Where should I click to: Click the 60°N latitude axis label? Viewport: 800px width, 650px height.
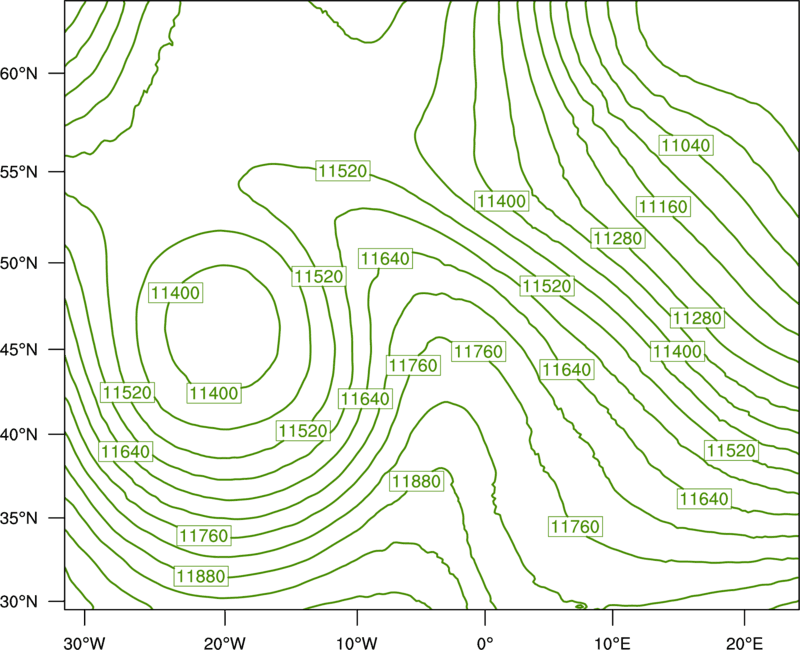pos(19,73)
